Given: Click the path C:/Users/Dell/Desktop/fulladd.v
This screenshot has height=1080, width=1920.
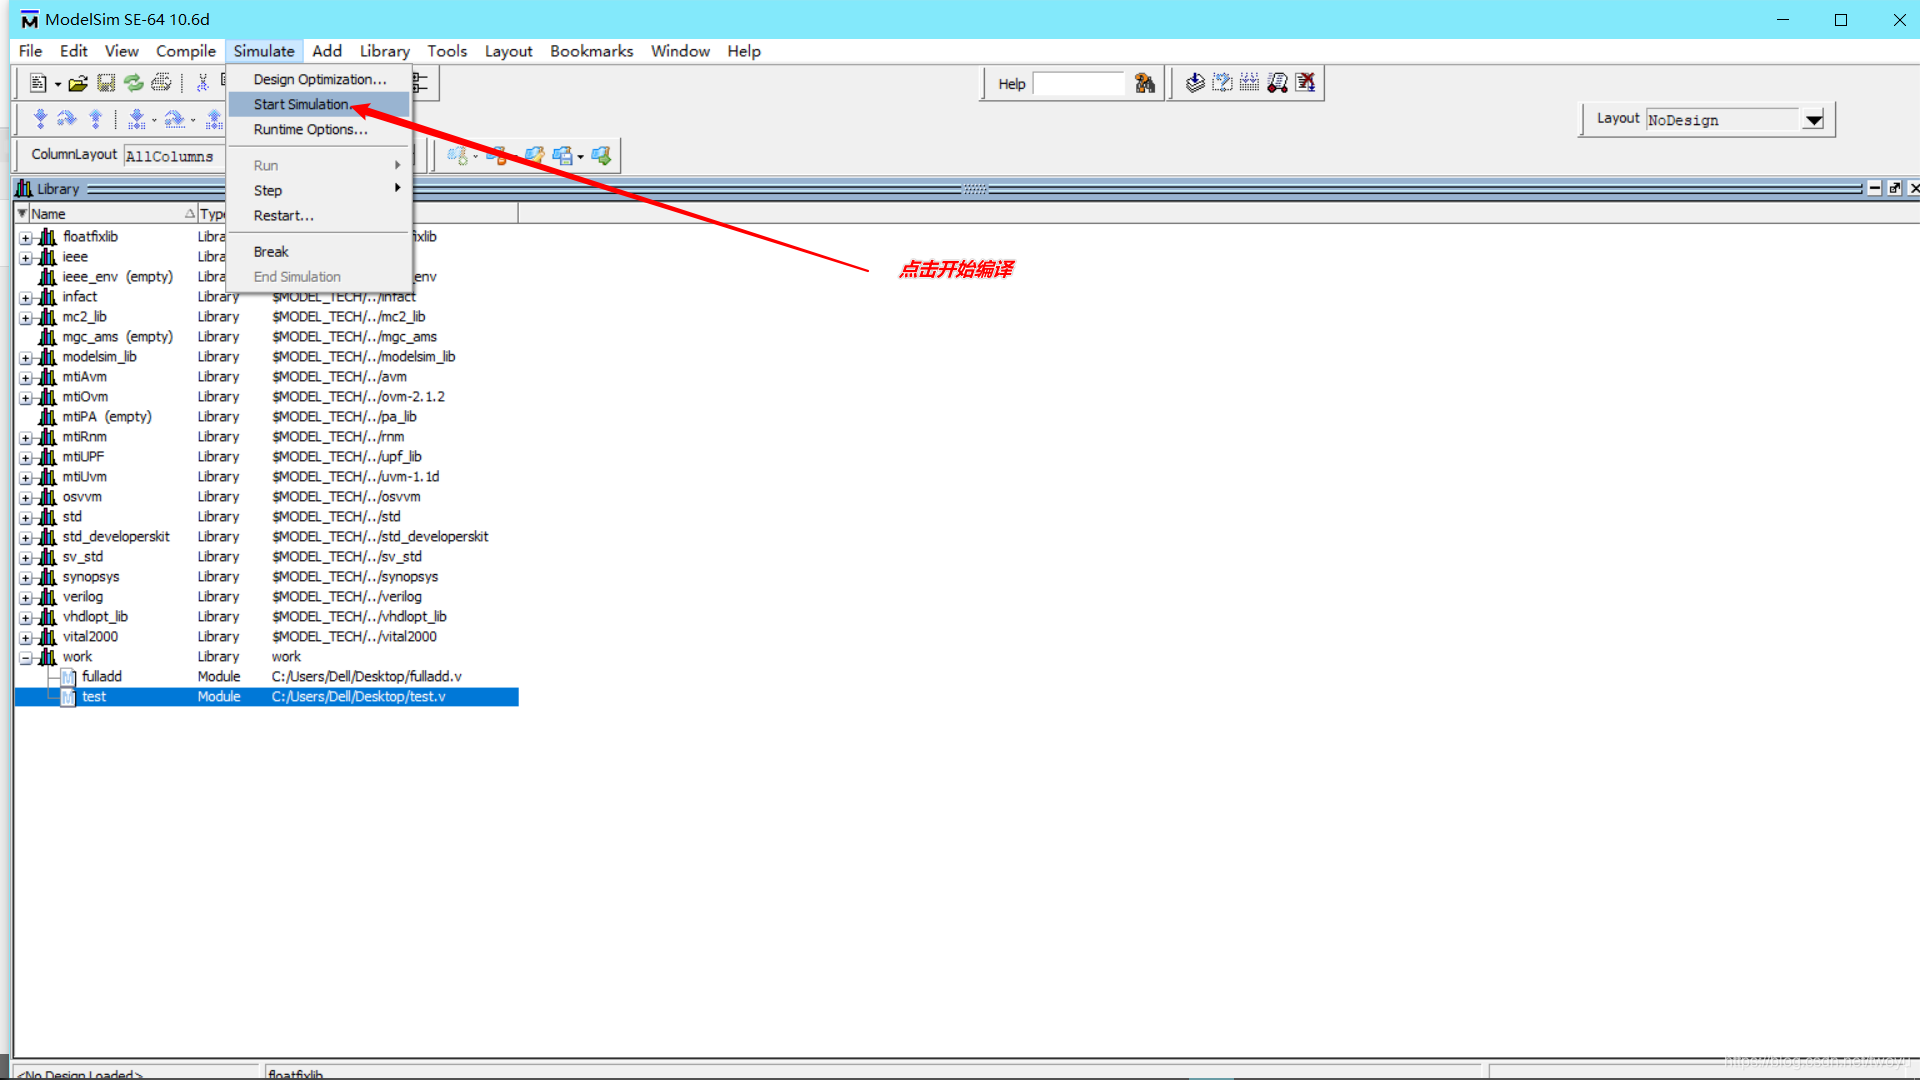Looking at the screenshot, I should [x=366, y=677].
